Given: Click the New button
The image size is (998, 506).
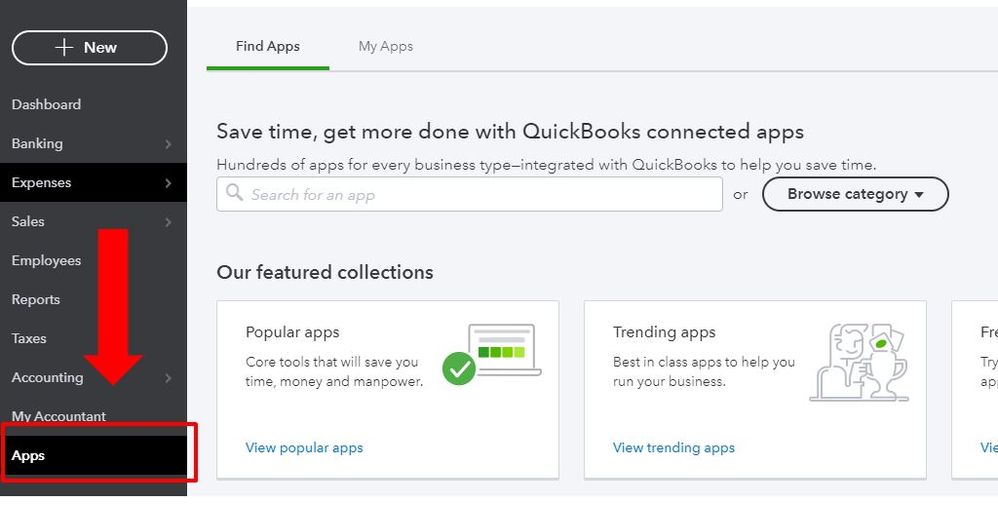Looking at the screenshot, I should [90, 48].
